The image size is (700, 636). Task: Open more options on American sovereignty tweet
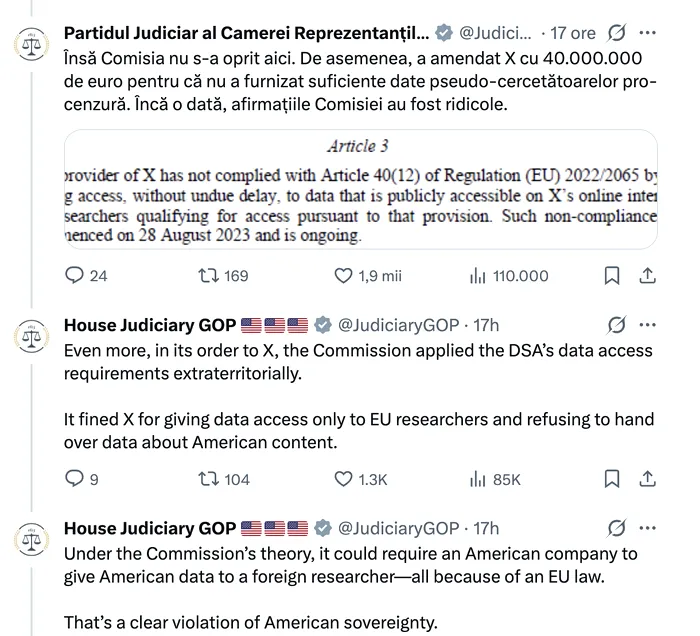click(648, 528)
